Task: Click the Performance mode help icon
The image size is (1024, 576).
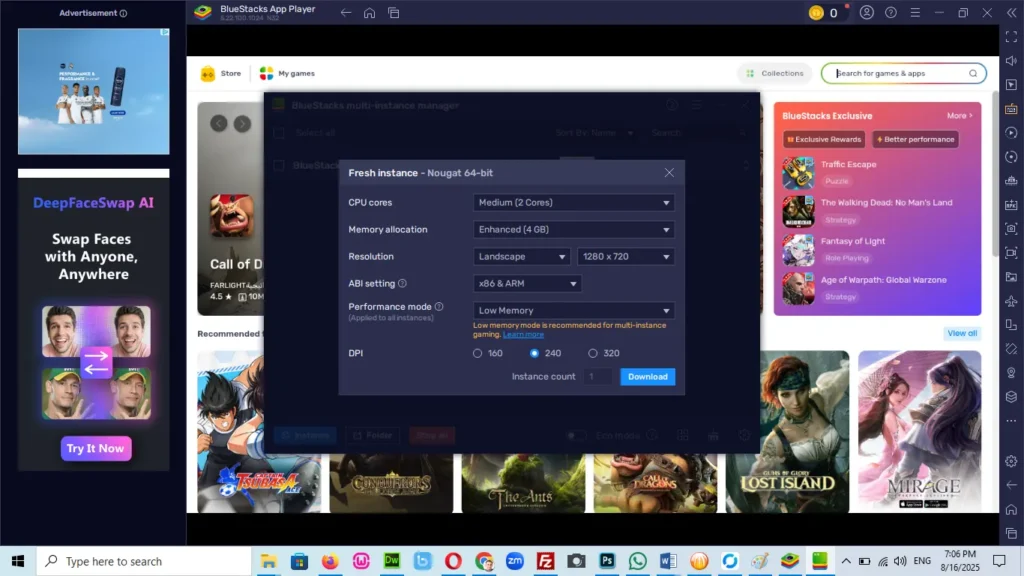Action: pyautogui.click(x=439, y=307)
